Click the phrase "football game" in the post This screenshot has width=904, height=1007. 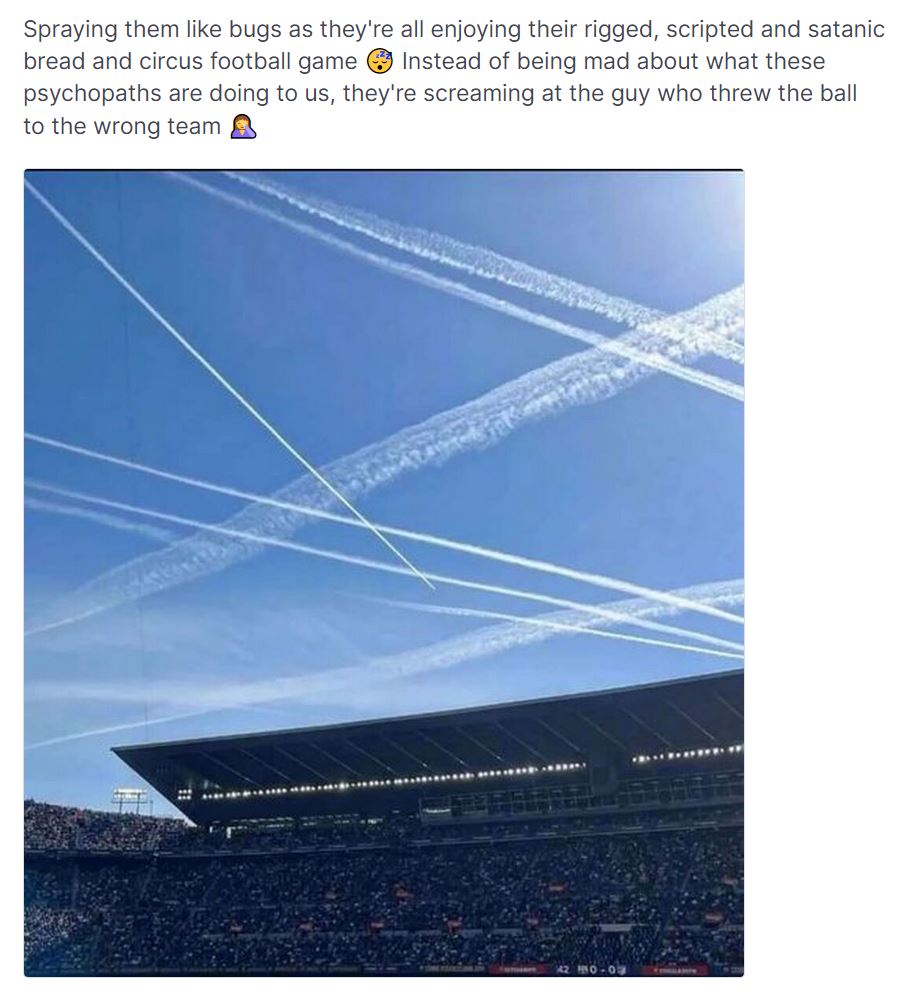pyautogui.click(x=283, y=62)
